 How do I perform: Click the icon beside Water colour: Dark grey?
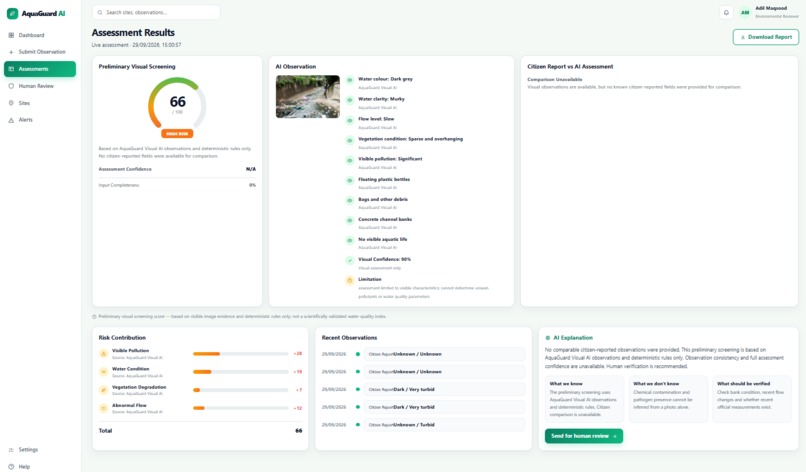click(x=350, y=80)
